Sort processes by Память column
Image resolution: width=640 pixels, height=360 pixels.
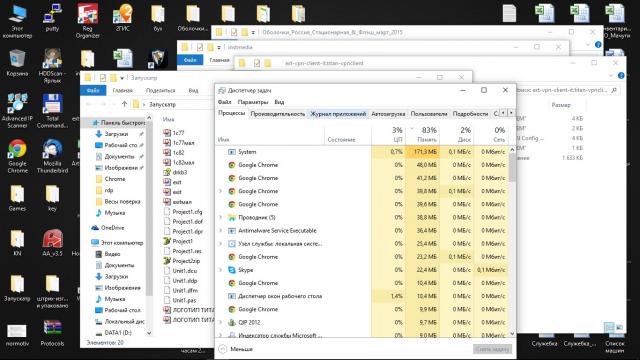[423, 135]
